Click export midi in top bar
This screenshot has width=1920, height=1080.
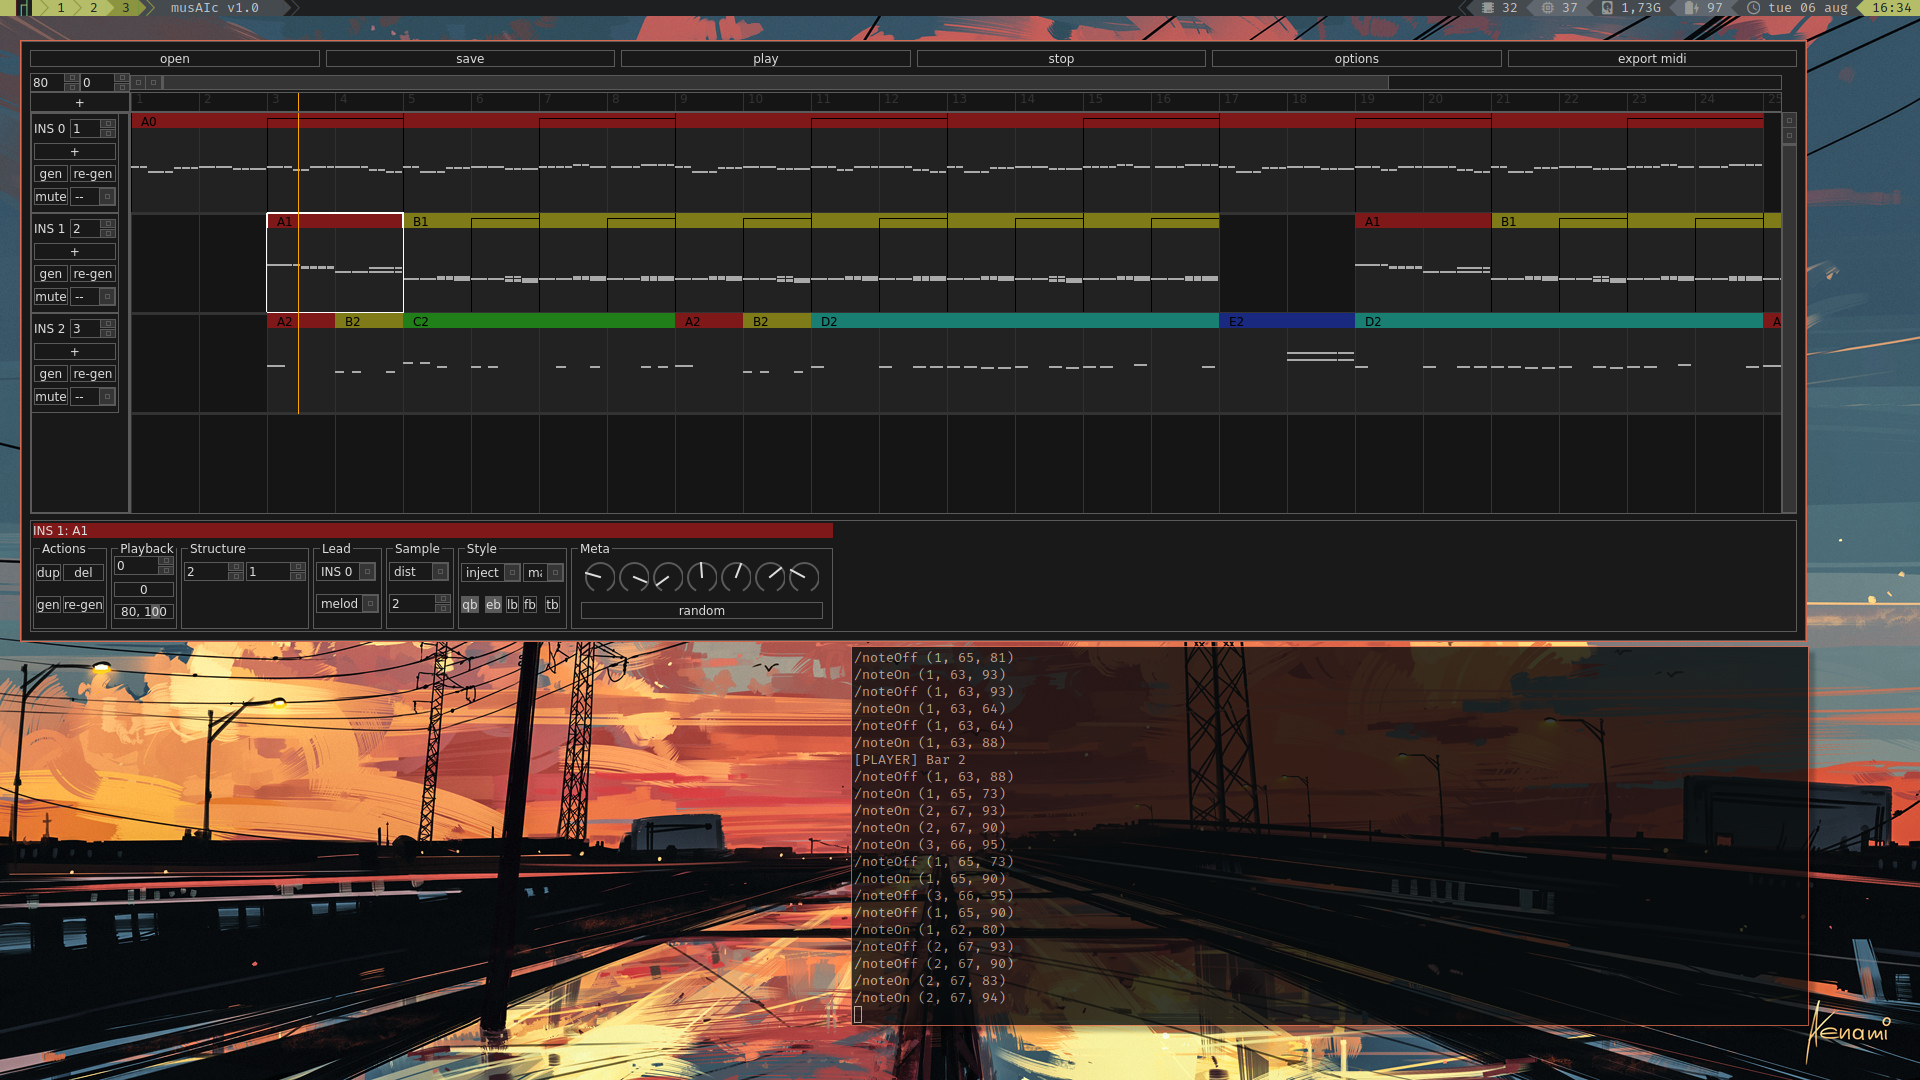[x=1651, y=59]
